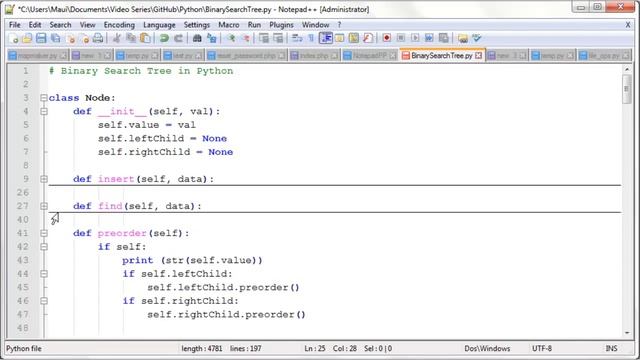Open the Run menu
Viewport: 640px width, 360px height.
(x=254, y=25)
